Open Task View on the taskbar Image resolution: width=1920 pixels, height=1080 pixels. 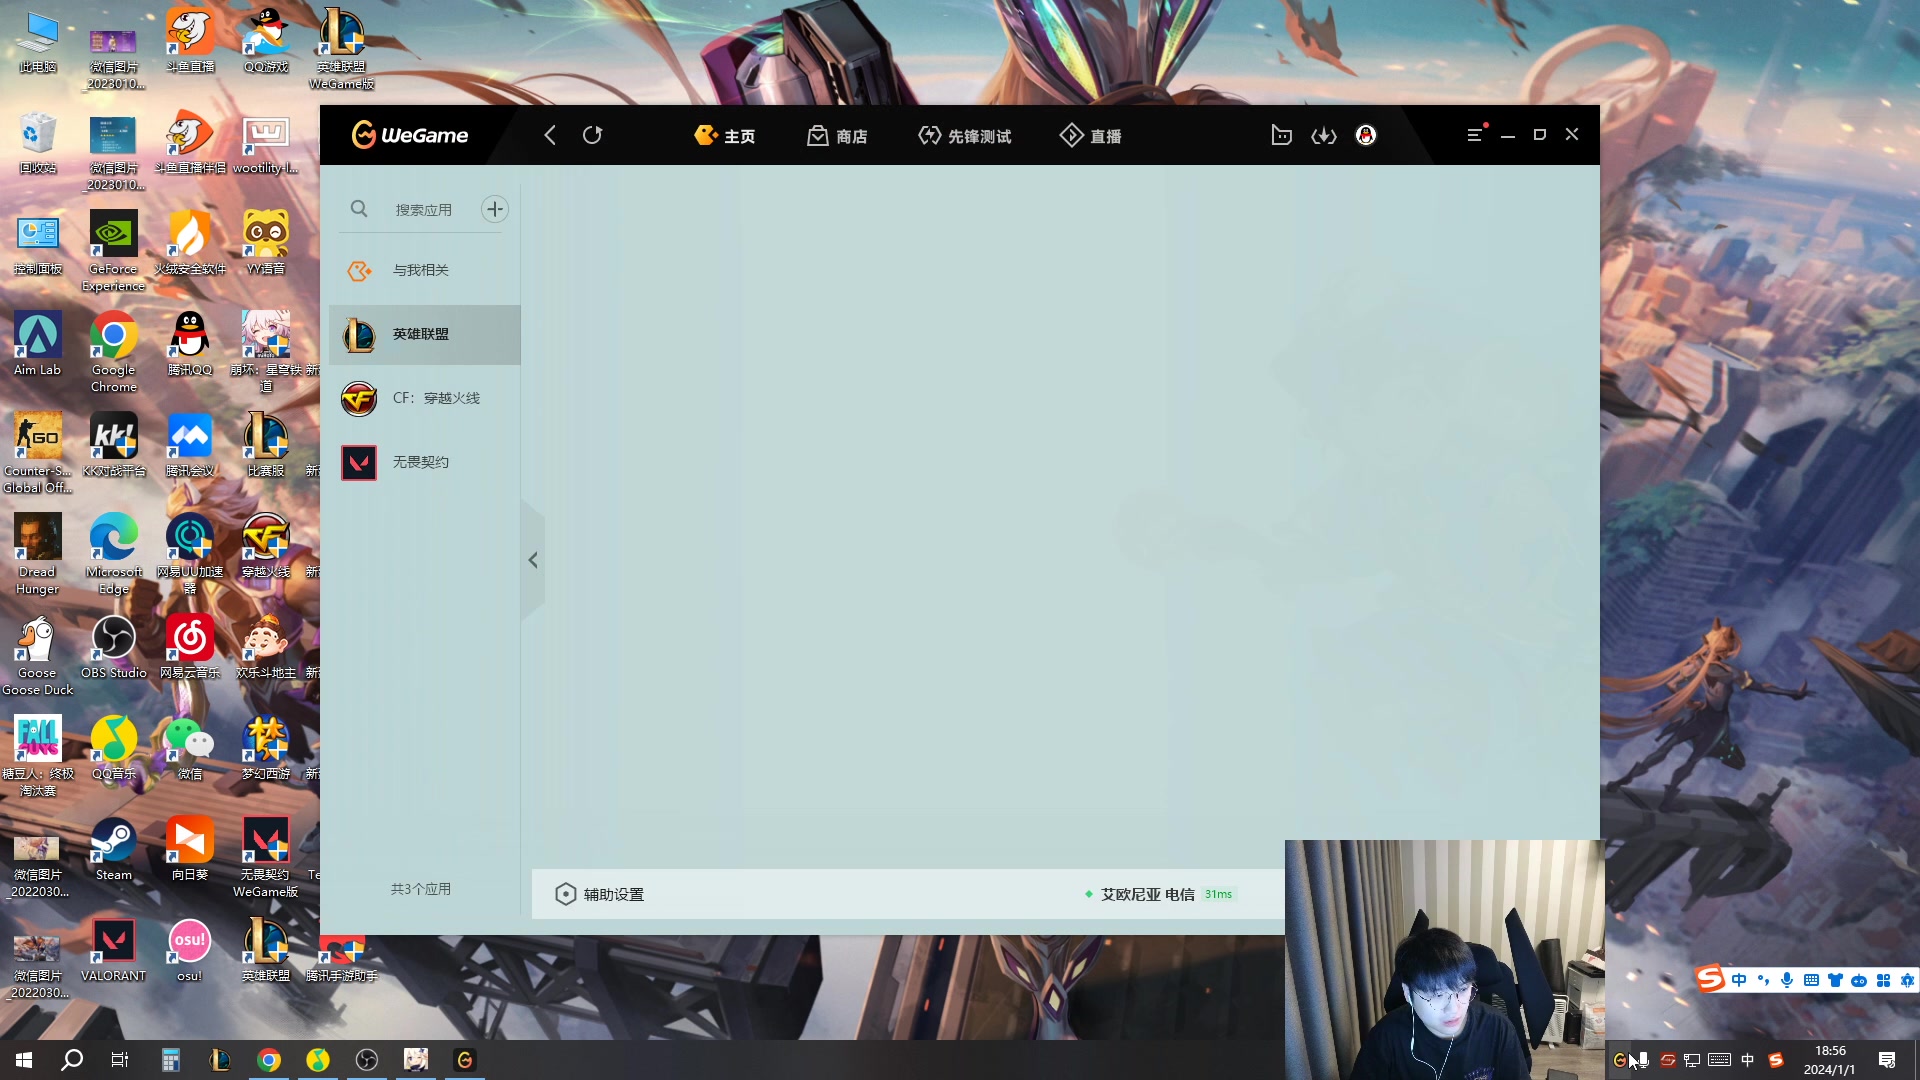coord(120,1060)
